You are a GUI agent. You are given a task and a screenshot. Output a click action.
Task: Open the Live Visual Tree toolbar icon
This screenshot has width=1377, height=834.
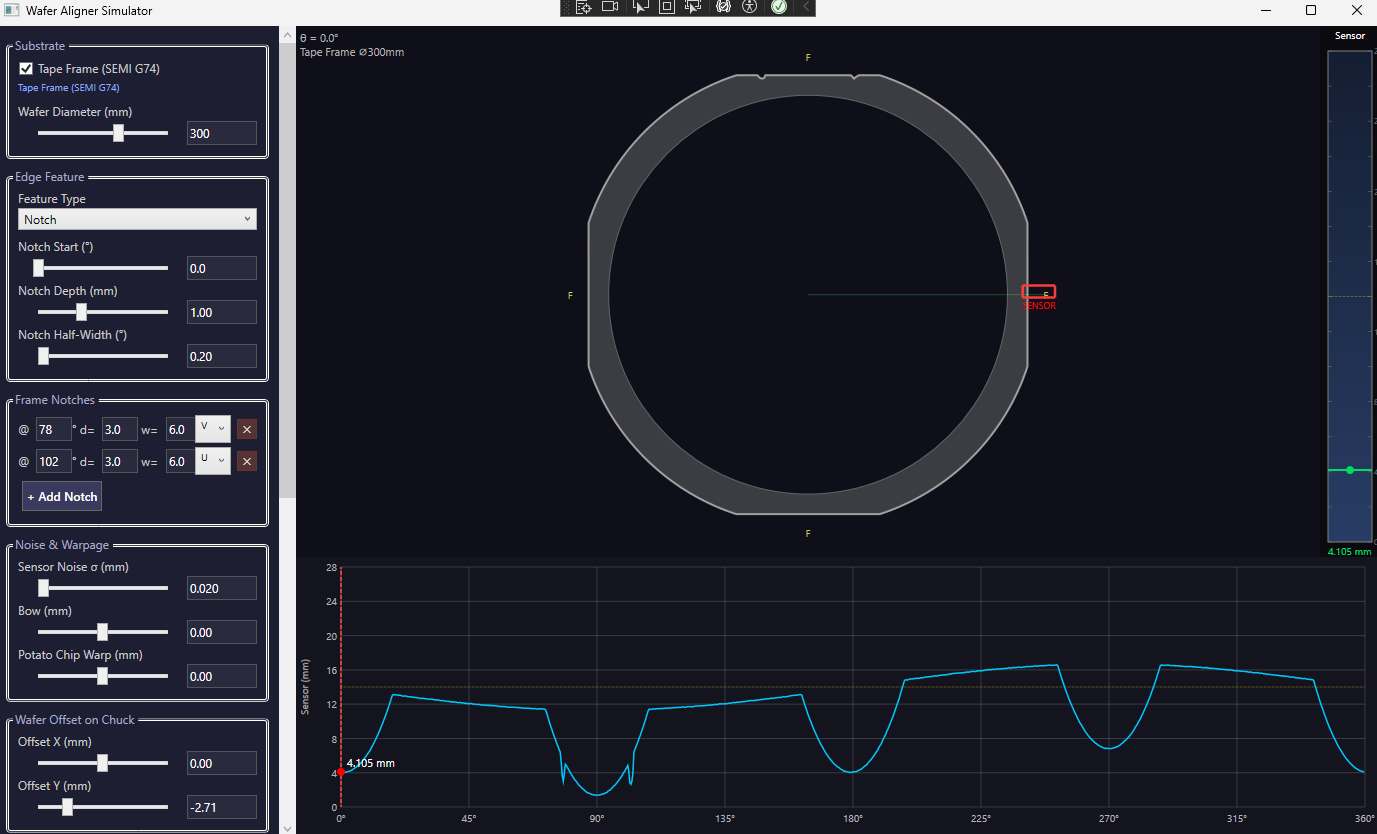[x=584, y=7]
